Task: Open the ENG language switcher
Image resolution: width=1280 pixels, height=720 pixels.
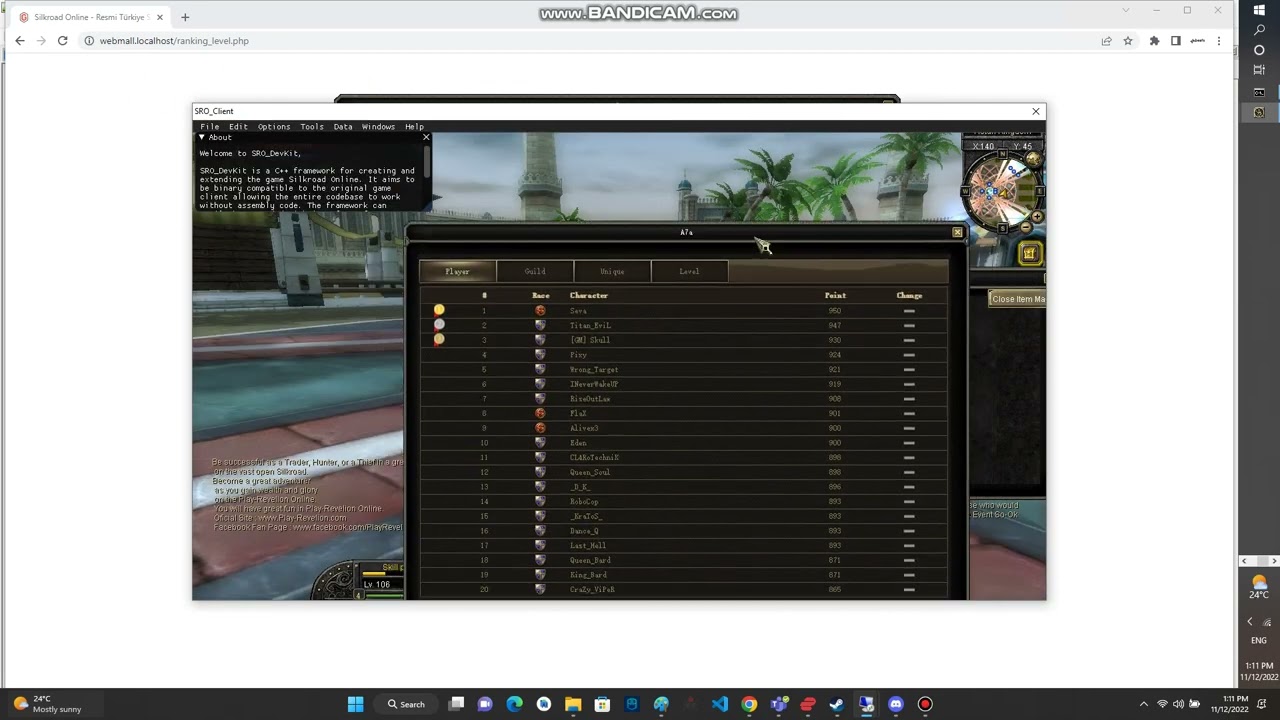Action: tap(1259, 640)
